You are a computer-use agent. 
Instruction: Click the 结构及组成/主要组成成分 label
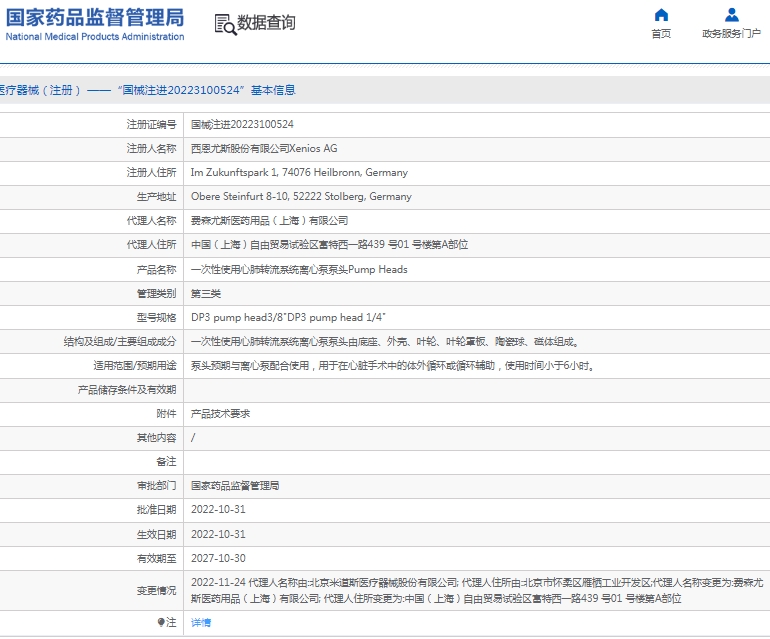(x=120, y=341)
